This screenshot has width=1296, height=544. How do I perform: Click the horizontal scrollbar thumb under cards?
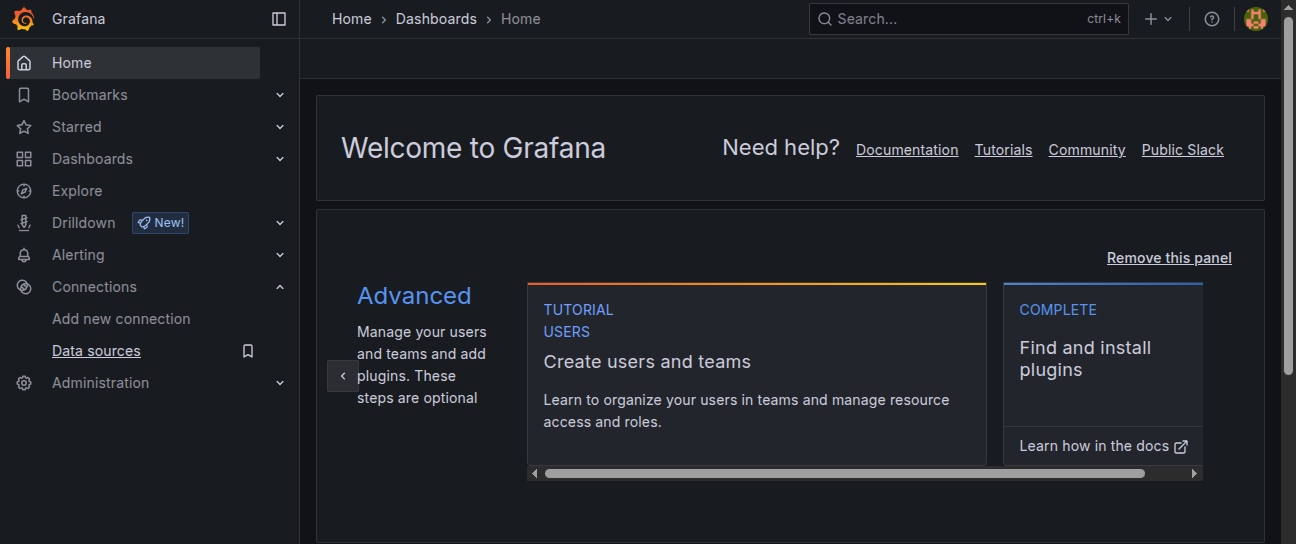(x=844, y=473)
